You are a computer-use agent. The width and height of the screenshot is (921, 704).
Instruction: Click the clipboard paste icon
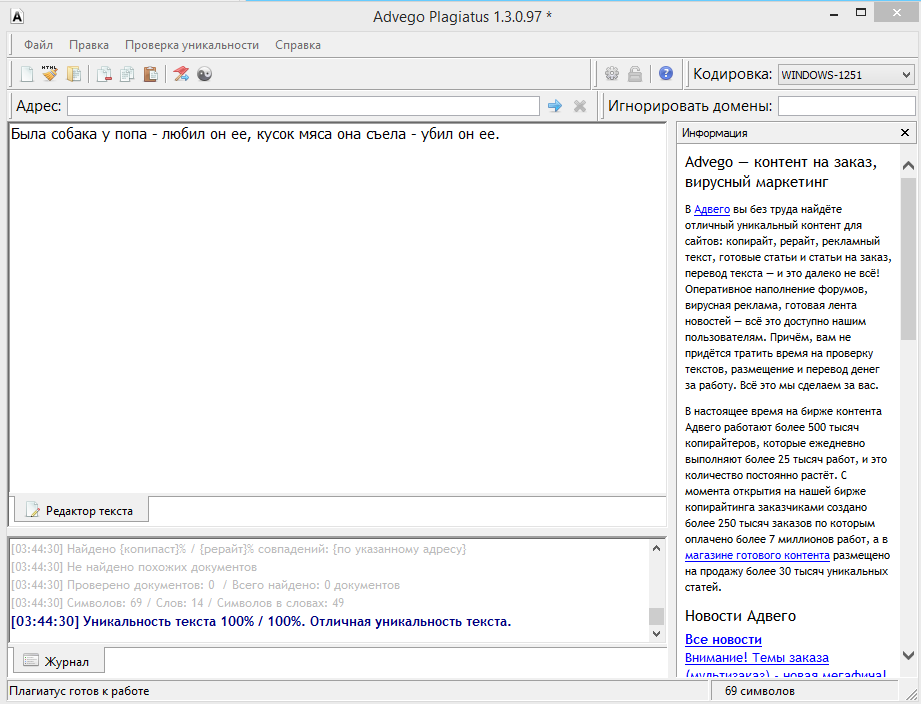tap(150, 74)
